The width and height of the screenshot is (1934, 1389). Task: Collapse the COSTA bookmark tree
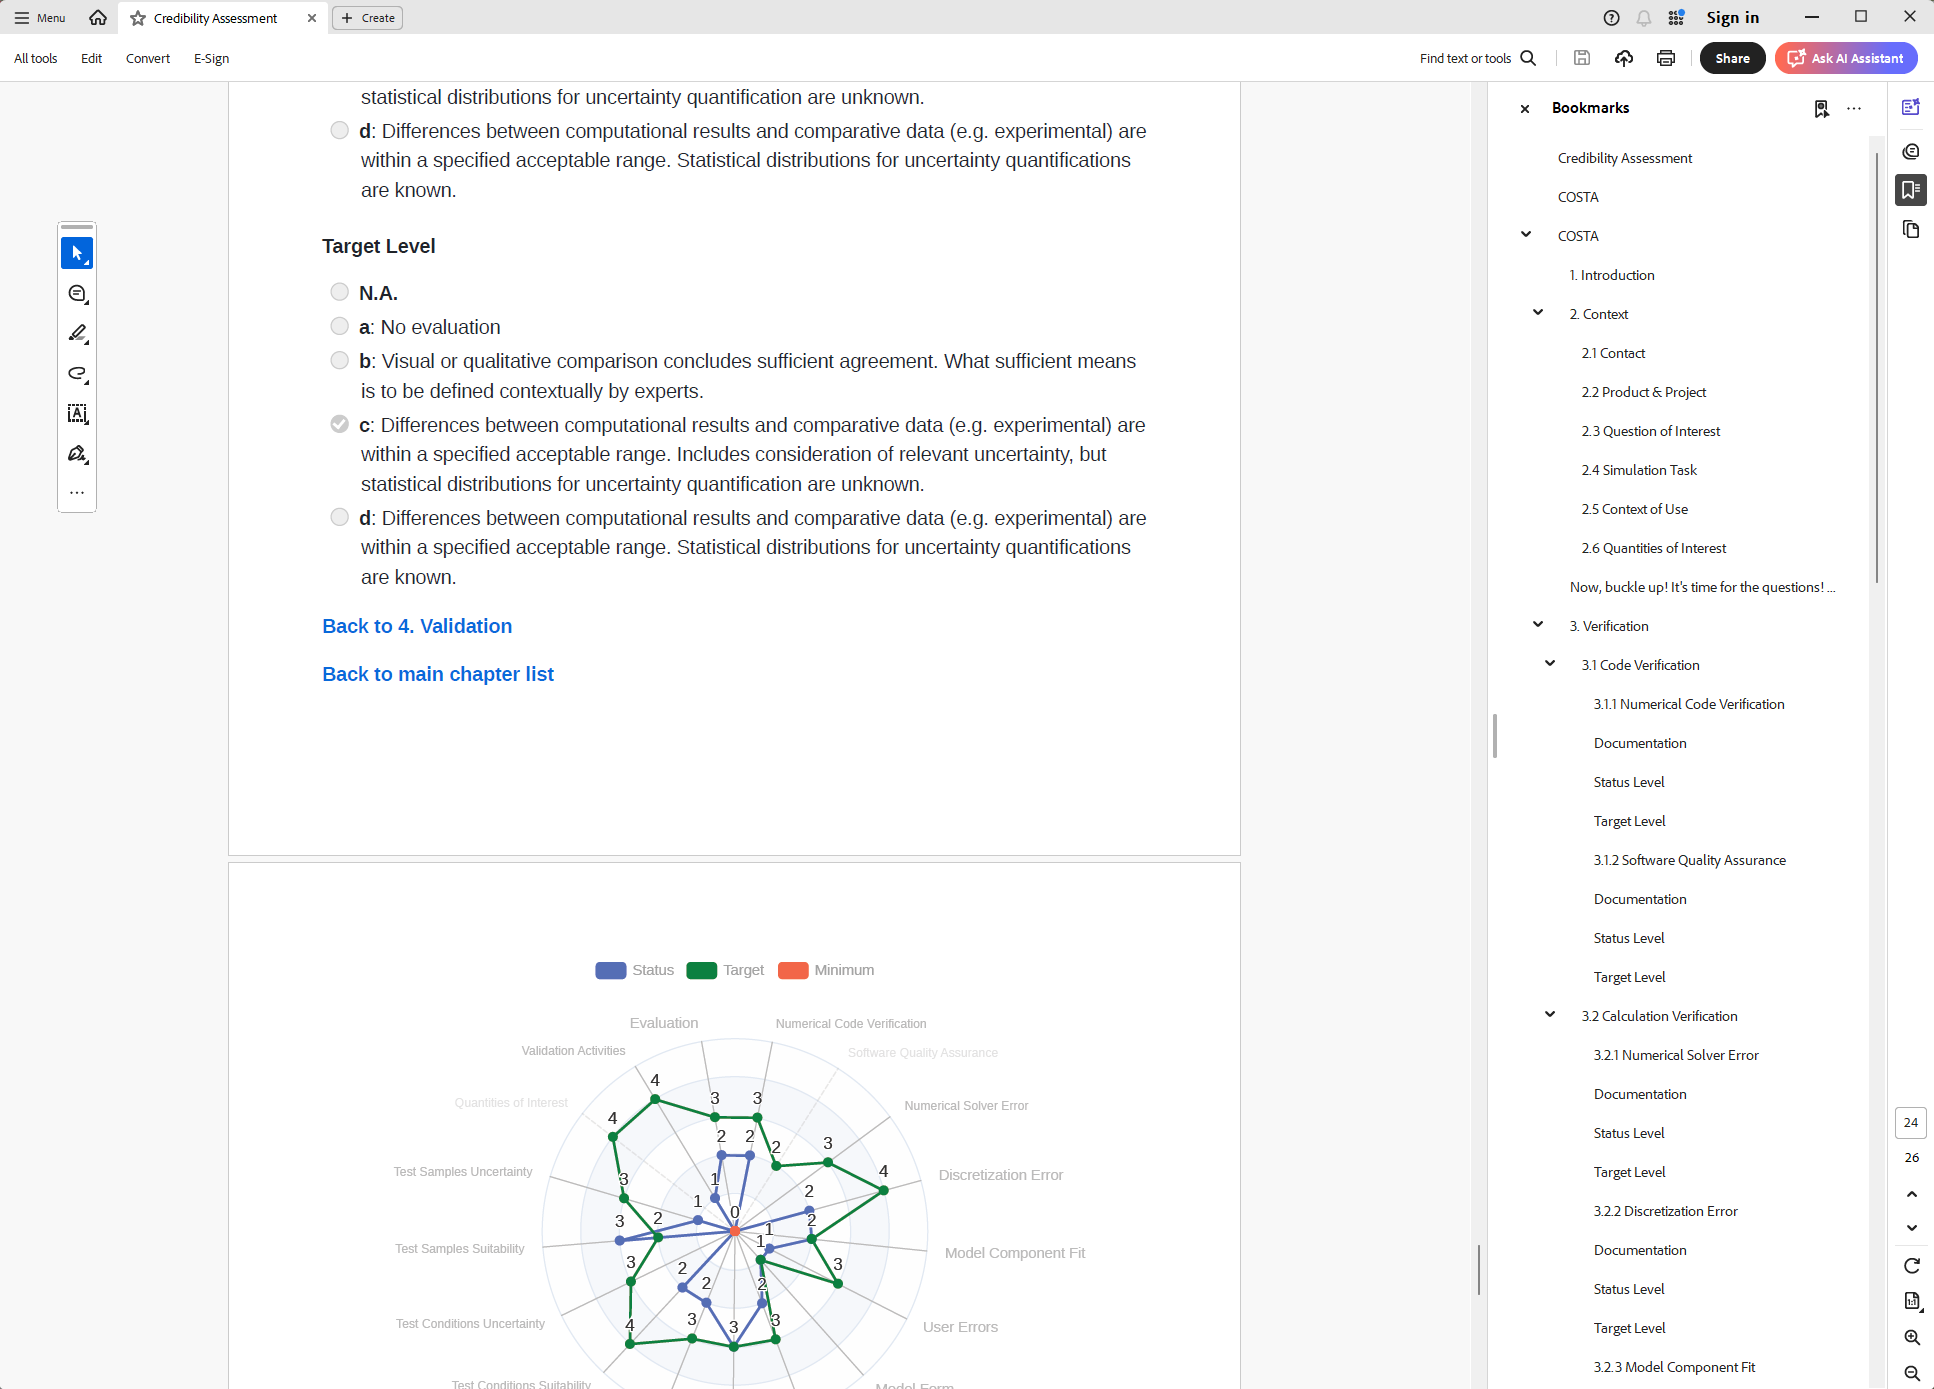point(1526,235)
